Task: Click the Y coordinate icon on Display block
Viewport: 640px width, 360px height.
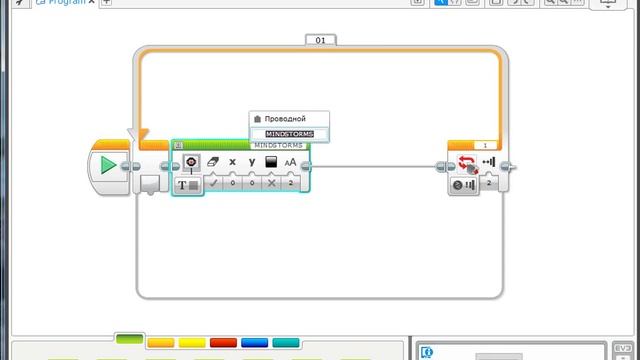Action: click(252, 162)
